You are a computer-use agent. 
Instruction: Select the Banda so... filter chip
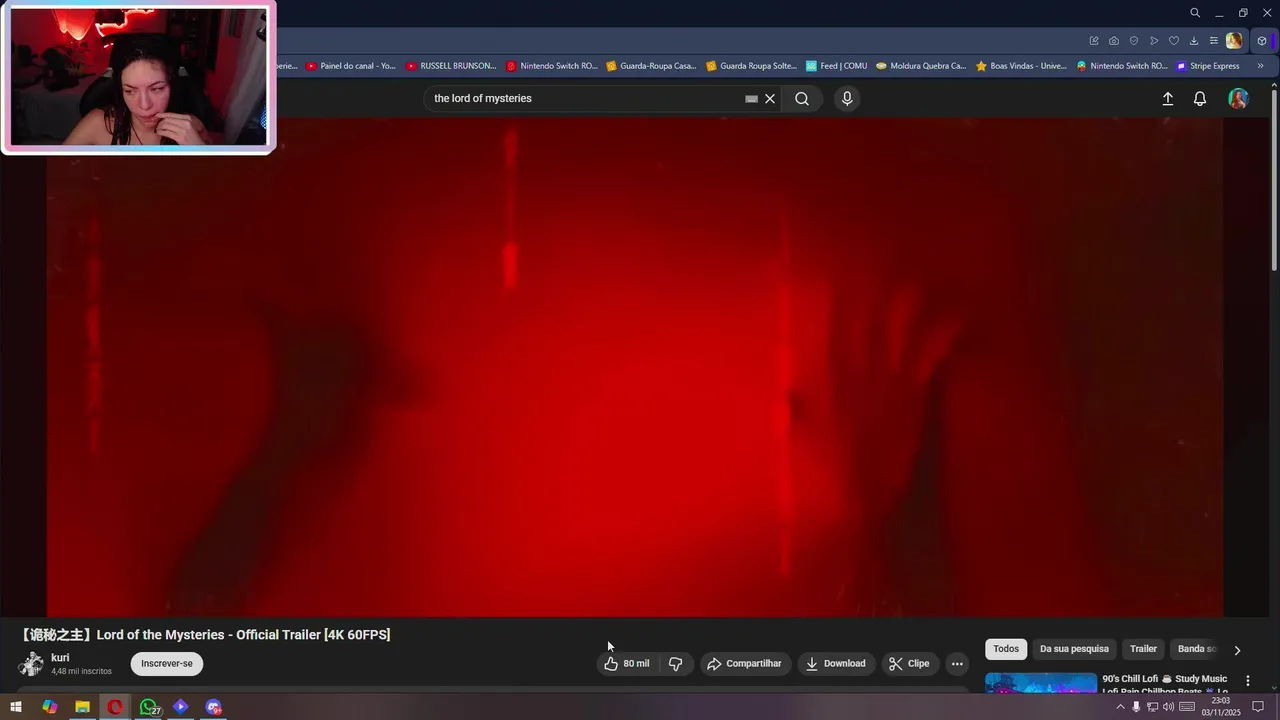click(x=1197, y=649)
